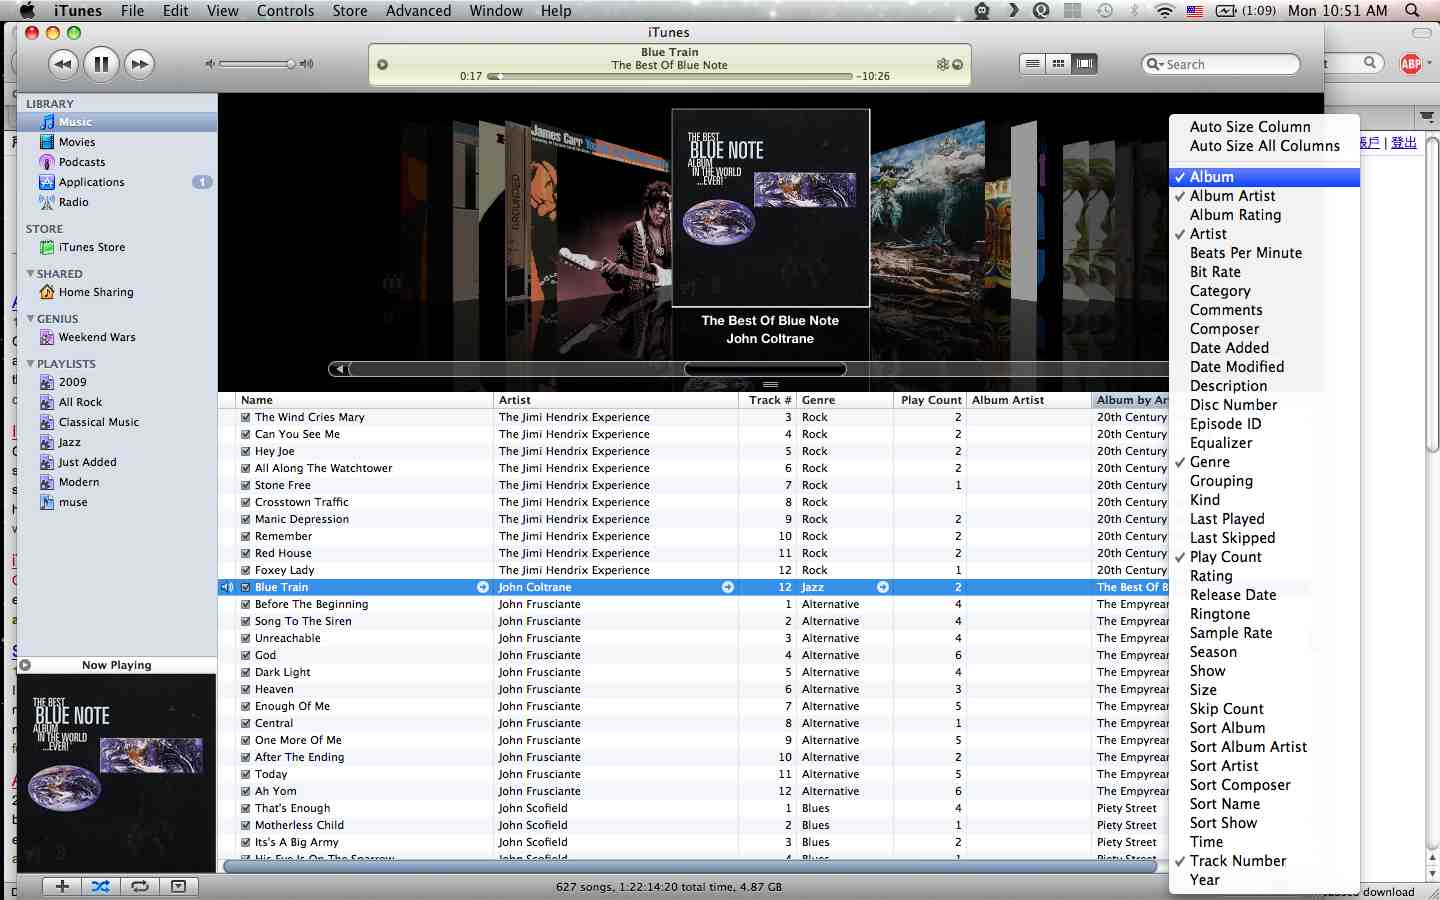
Task: Click the Now Playing album artwork
Action: click(117, 774)
